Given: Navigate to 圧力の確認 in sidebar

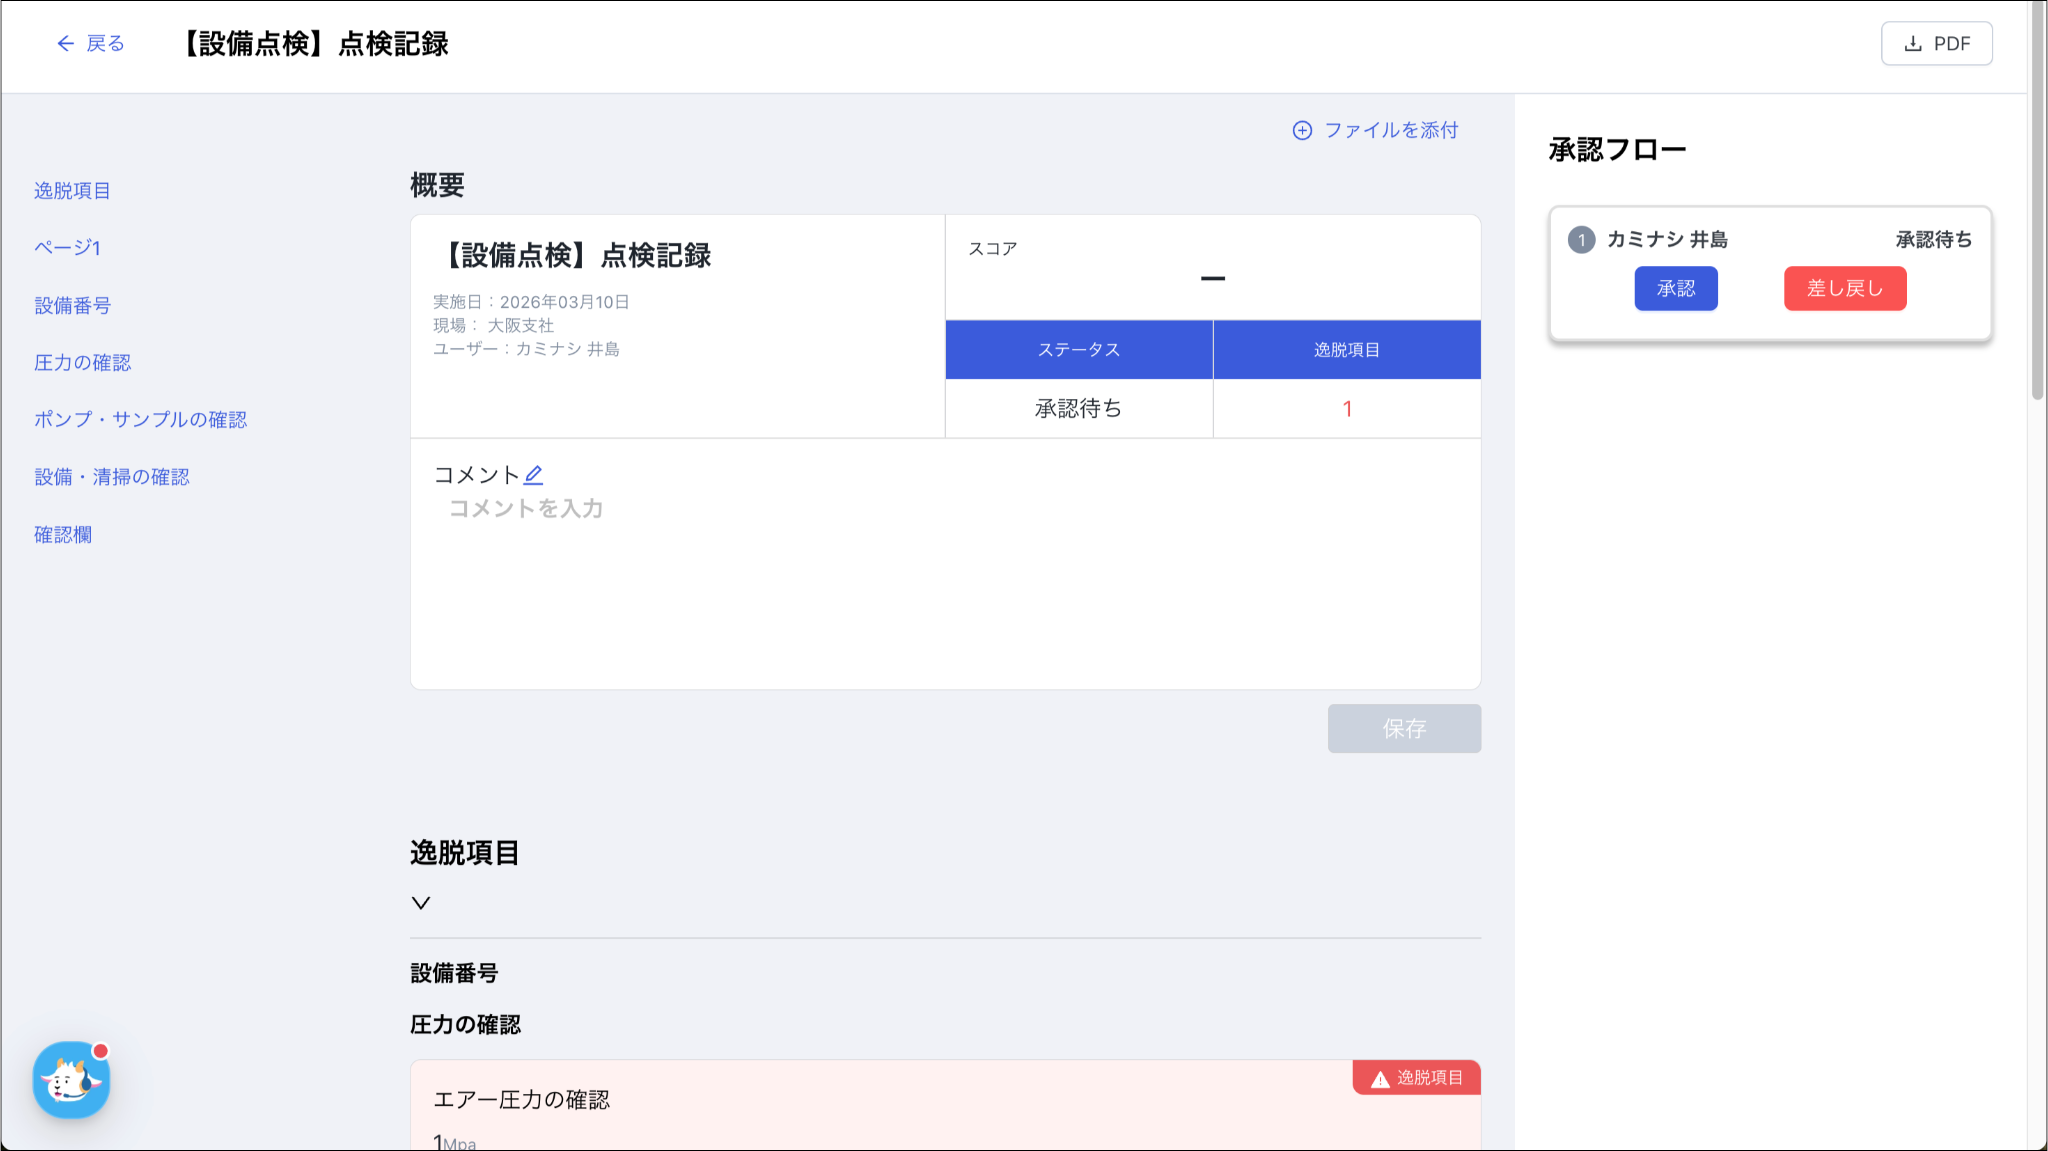Looking at the screenshot, I should [x=82, y=363].
